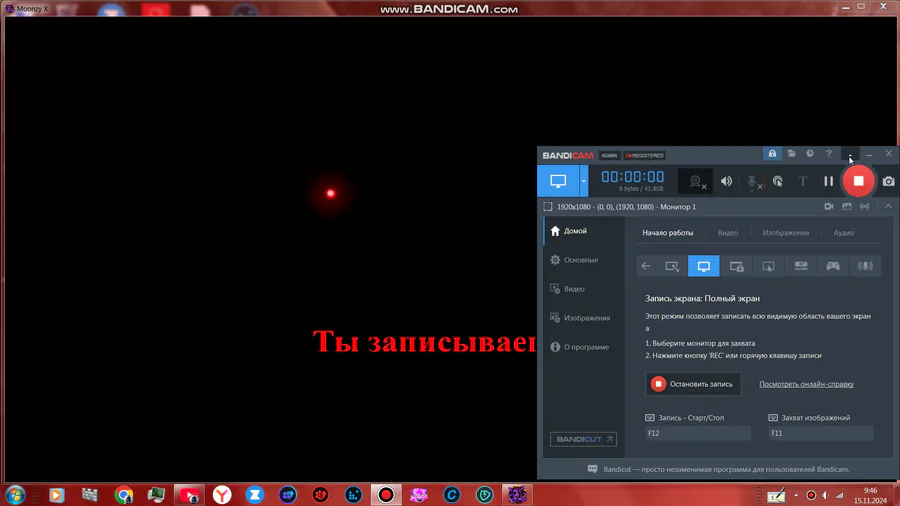
Task: Click the BANDICUT button
Action: pos(583,439)
